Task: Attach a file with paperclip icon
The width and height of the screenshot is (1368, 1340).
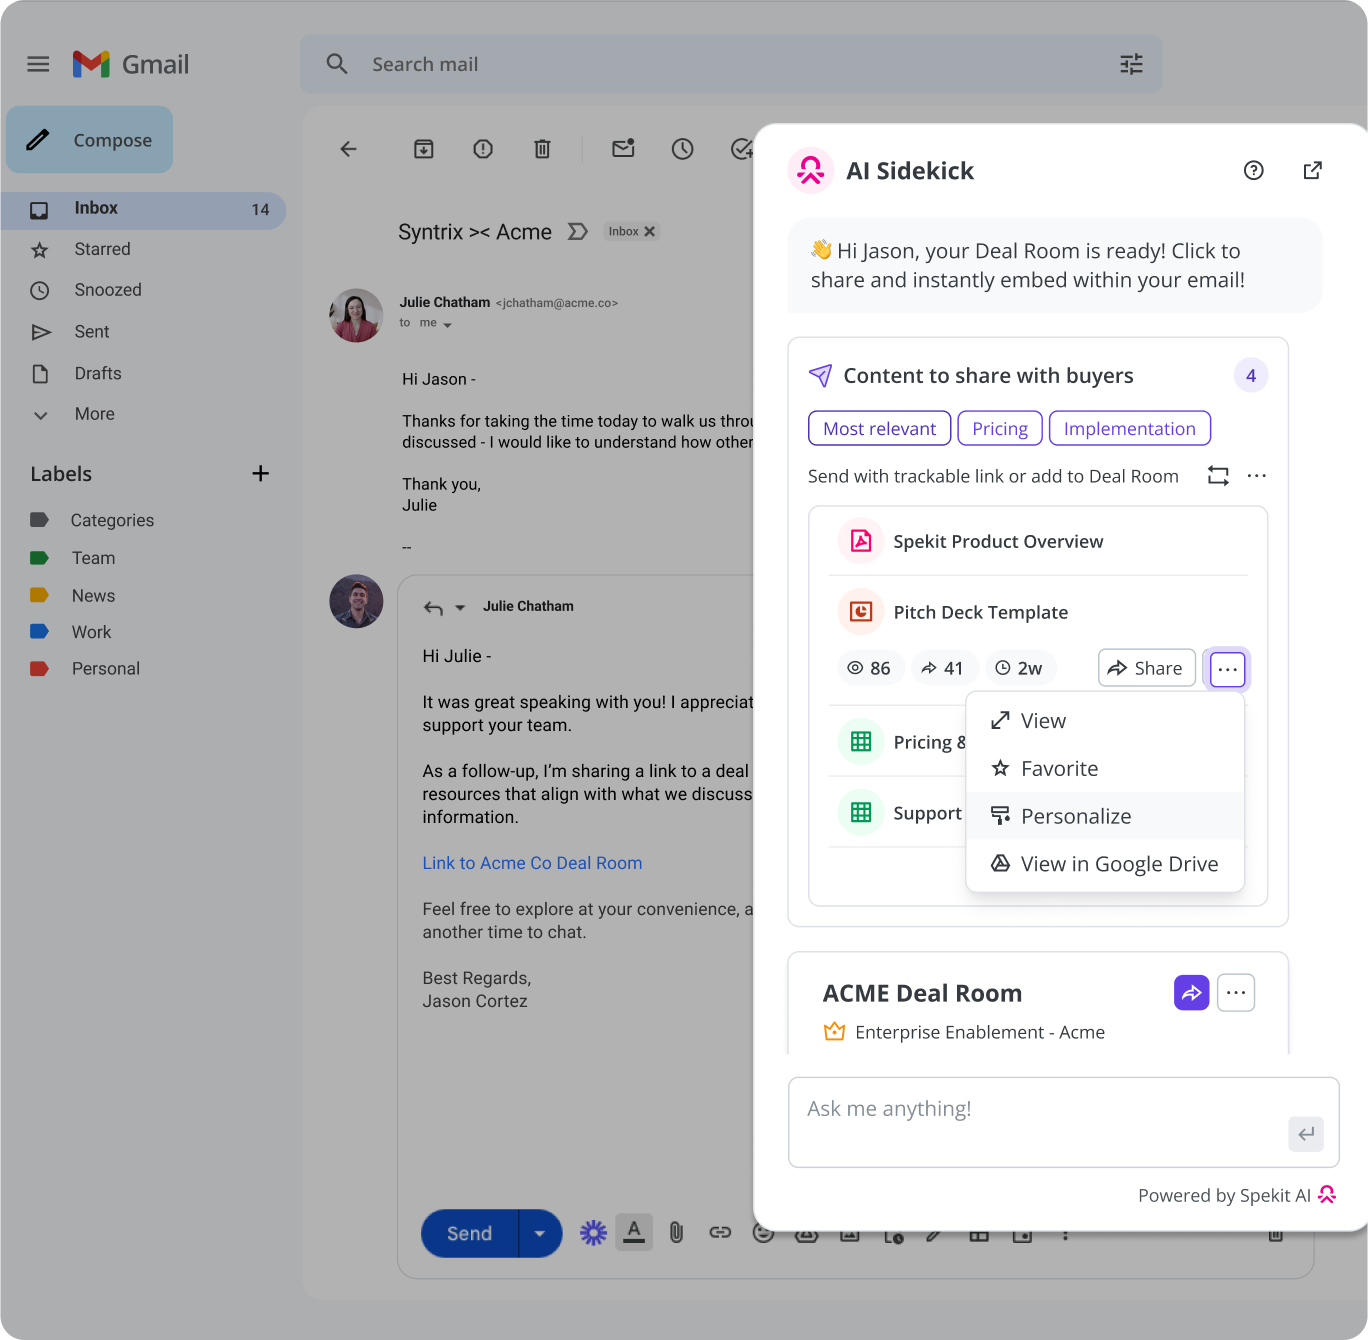Action: pos(677,1233)
